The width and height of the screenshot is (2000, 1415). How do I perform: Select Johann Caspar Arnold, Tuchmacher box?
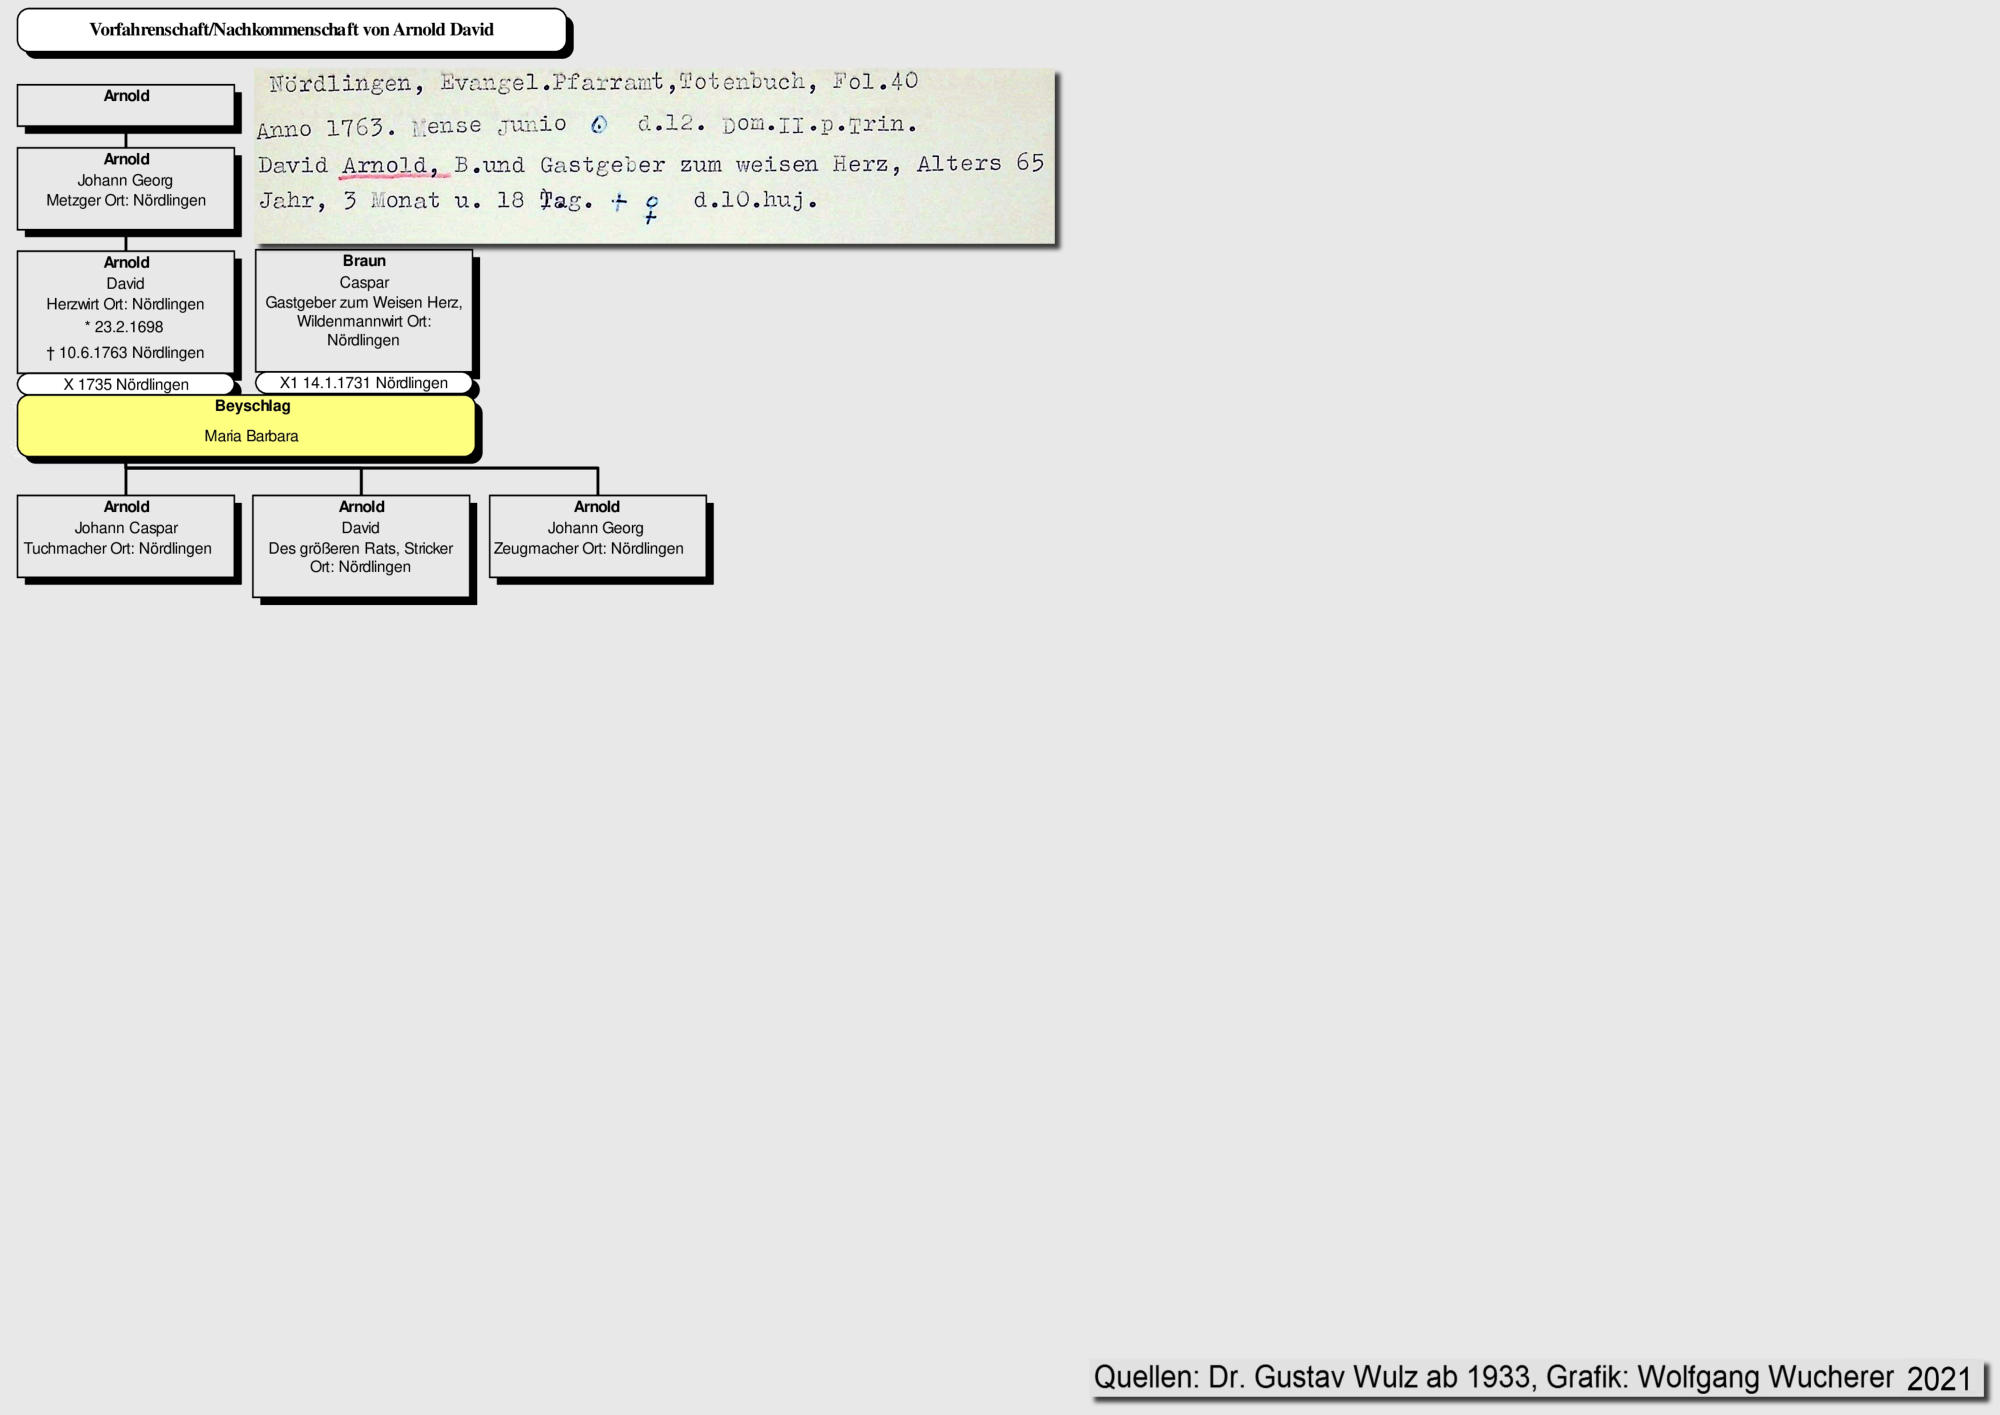pos(126,536)
